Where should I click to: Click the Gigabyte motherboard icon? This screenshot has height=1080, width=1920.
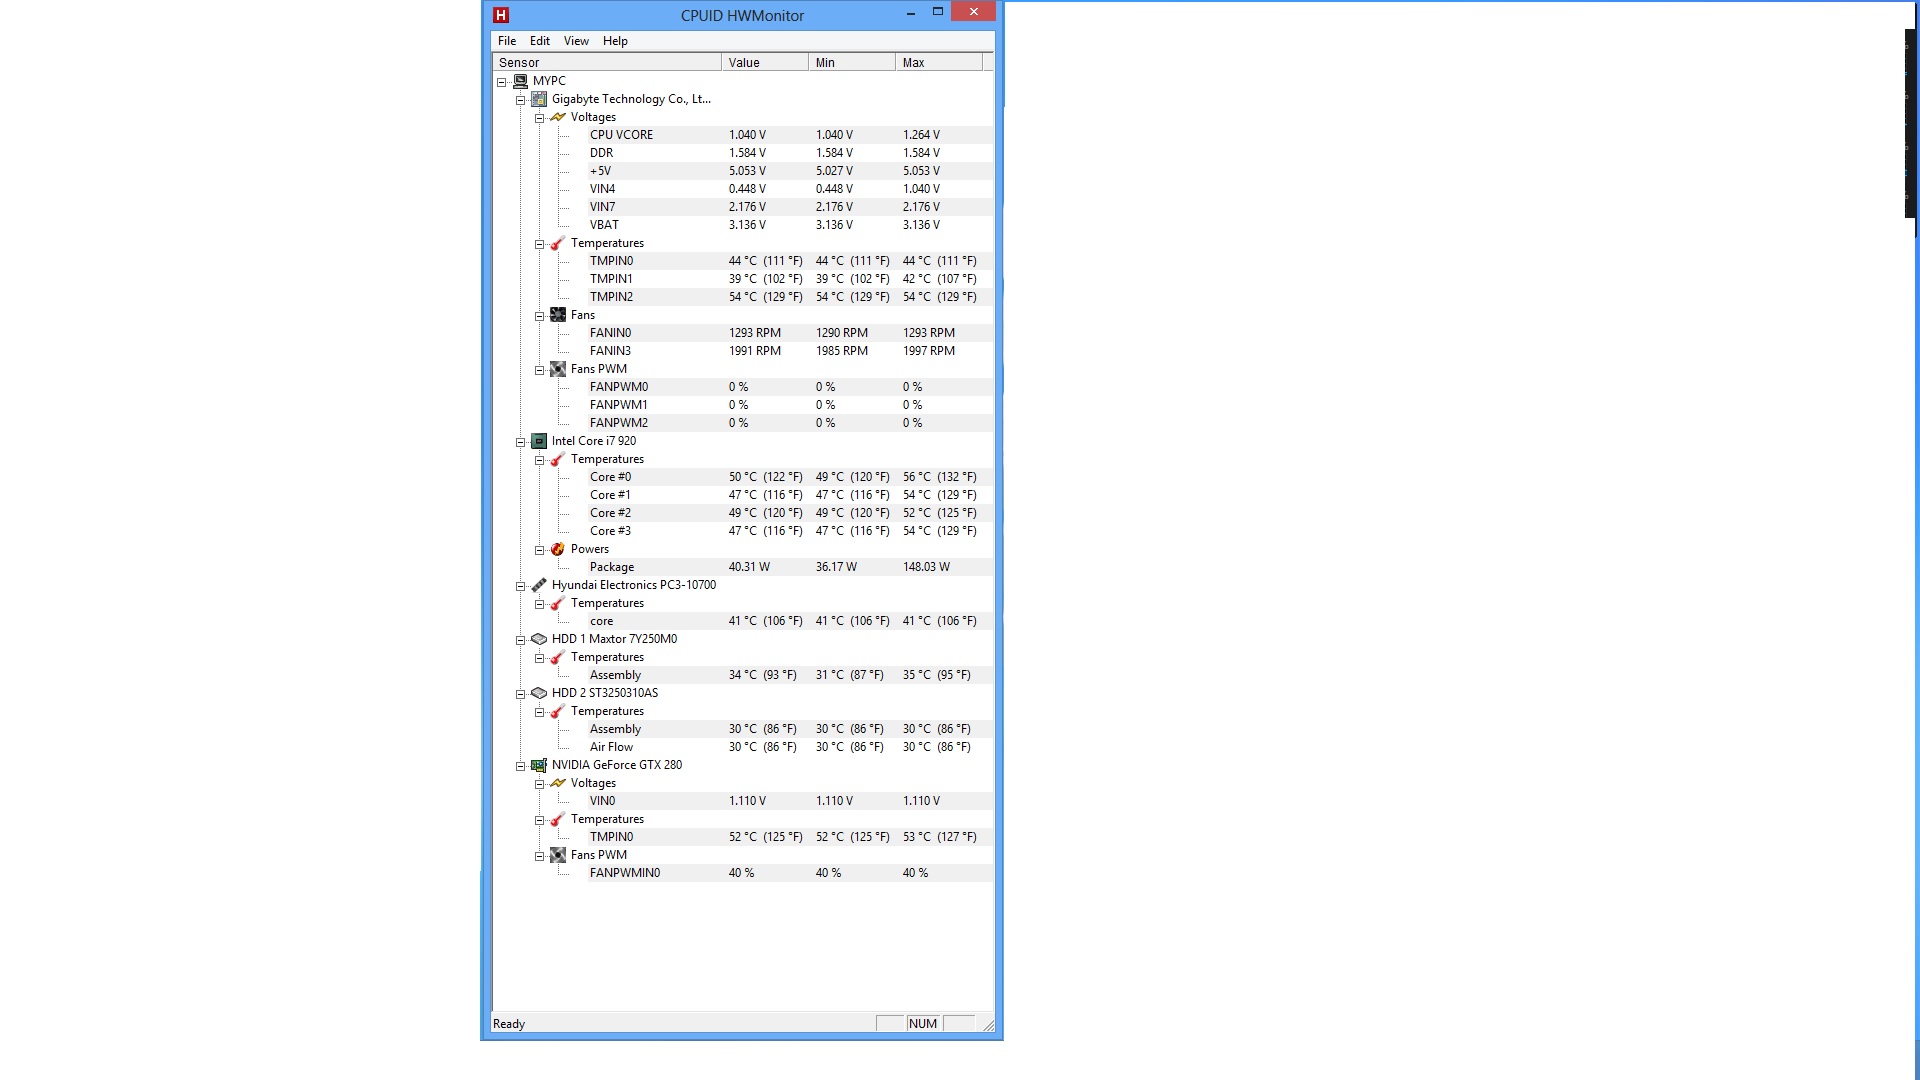539,99
